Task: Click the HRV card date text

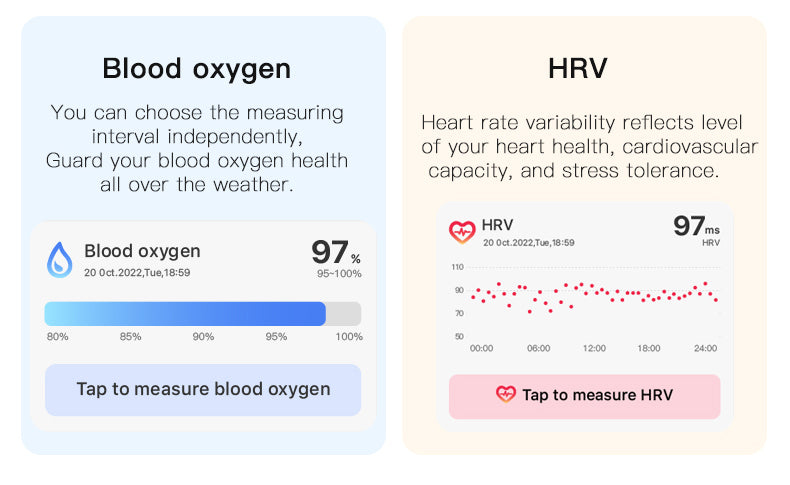Action: [528, 243]
